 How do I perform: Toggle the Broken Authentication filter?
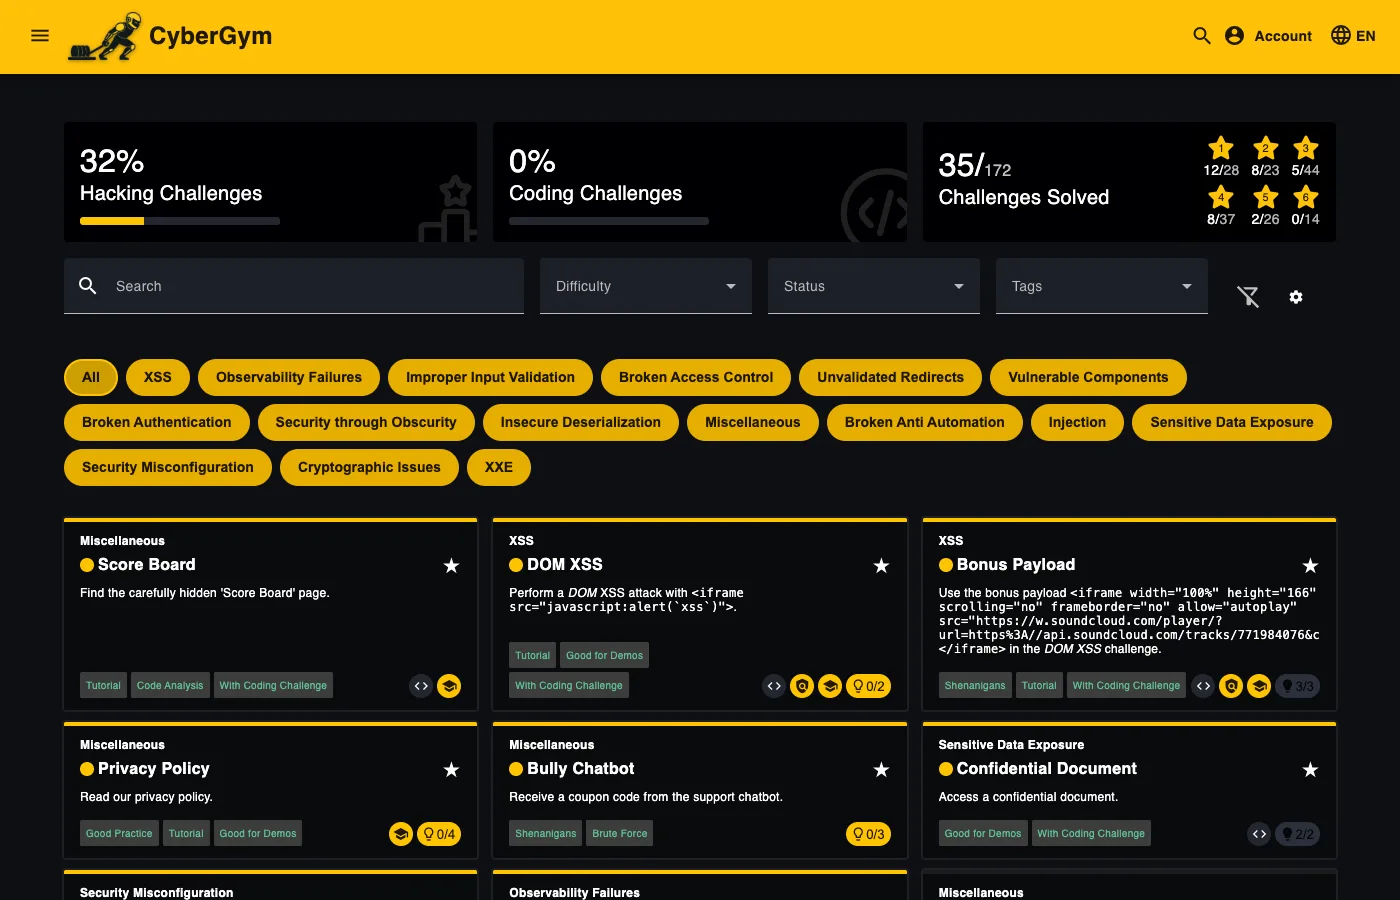[x=157, y=422]
